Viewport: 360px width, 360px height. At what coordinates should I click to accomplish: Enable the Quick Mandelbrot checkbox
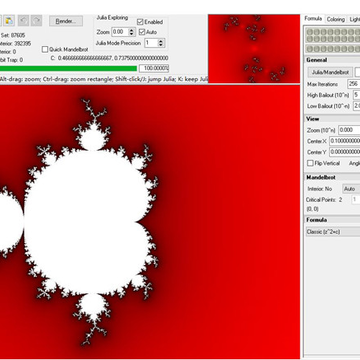click(45, 49)
